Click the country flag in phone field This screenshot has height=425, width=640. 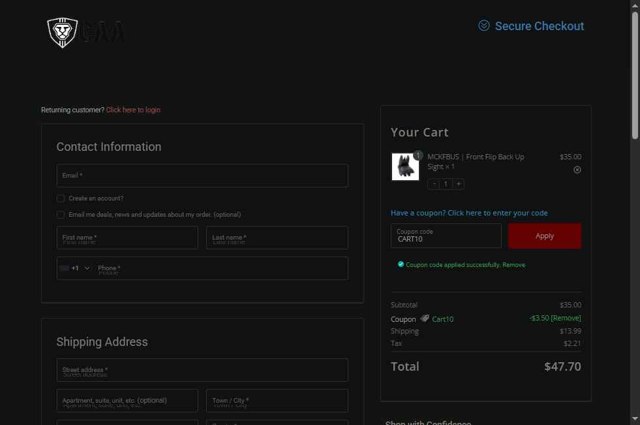pos(64,268)
